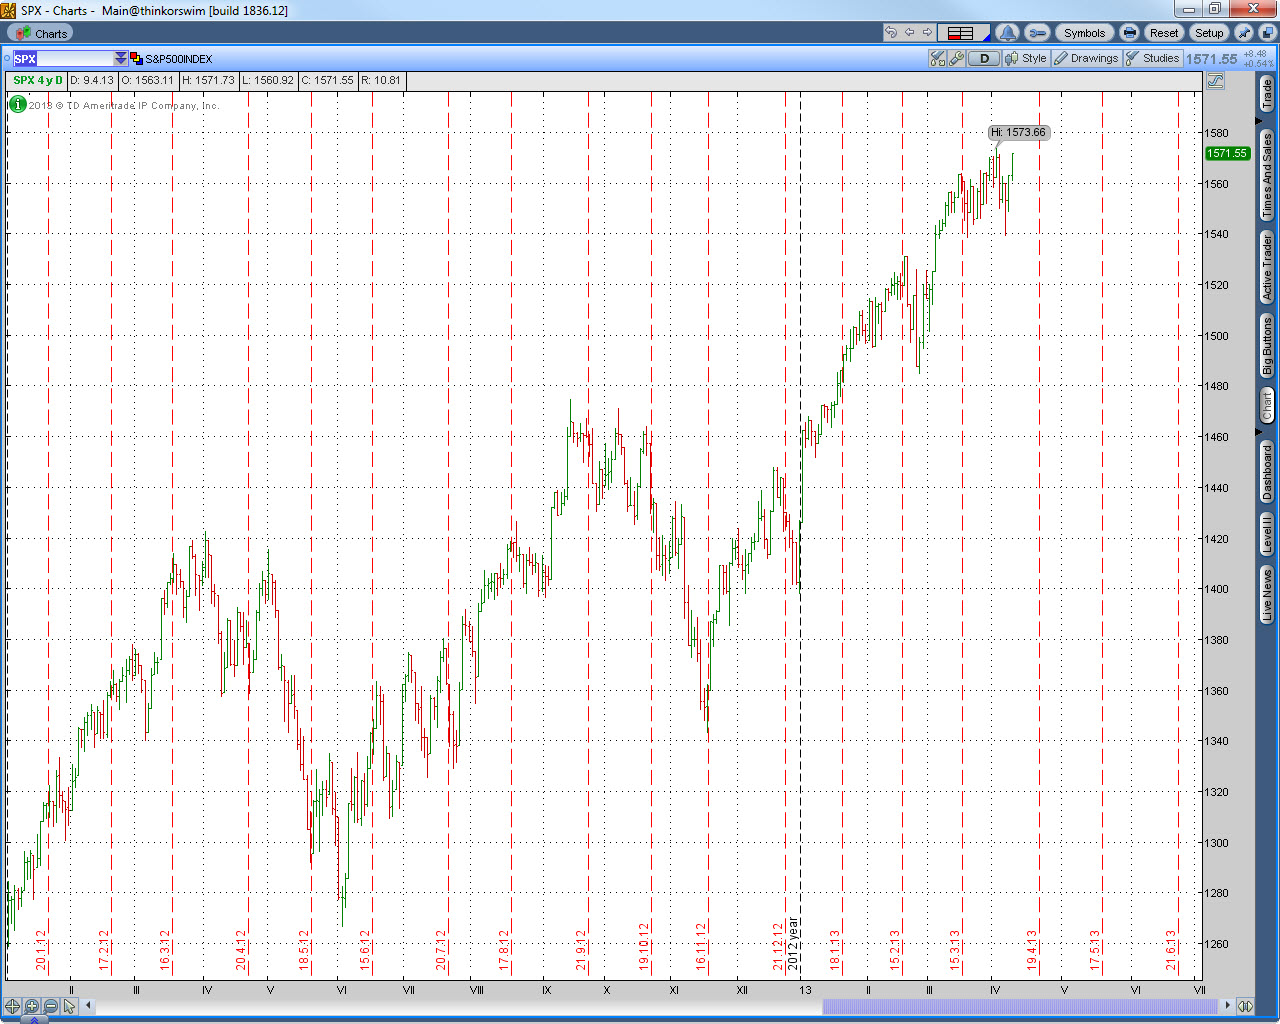Image resolution: width=1280 pixels, height=1024 pixels.
Task: Open the Drawings menu
Action: [x=1086, y=59]
